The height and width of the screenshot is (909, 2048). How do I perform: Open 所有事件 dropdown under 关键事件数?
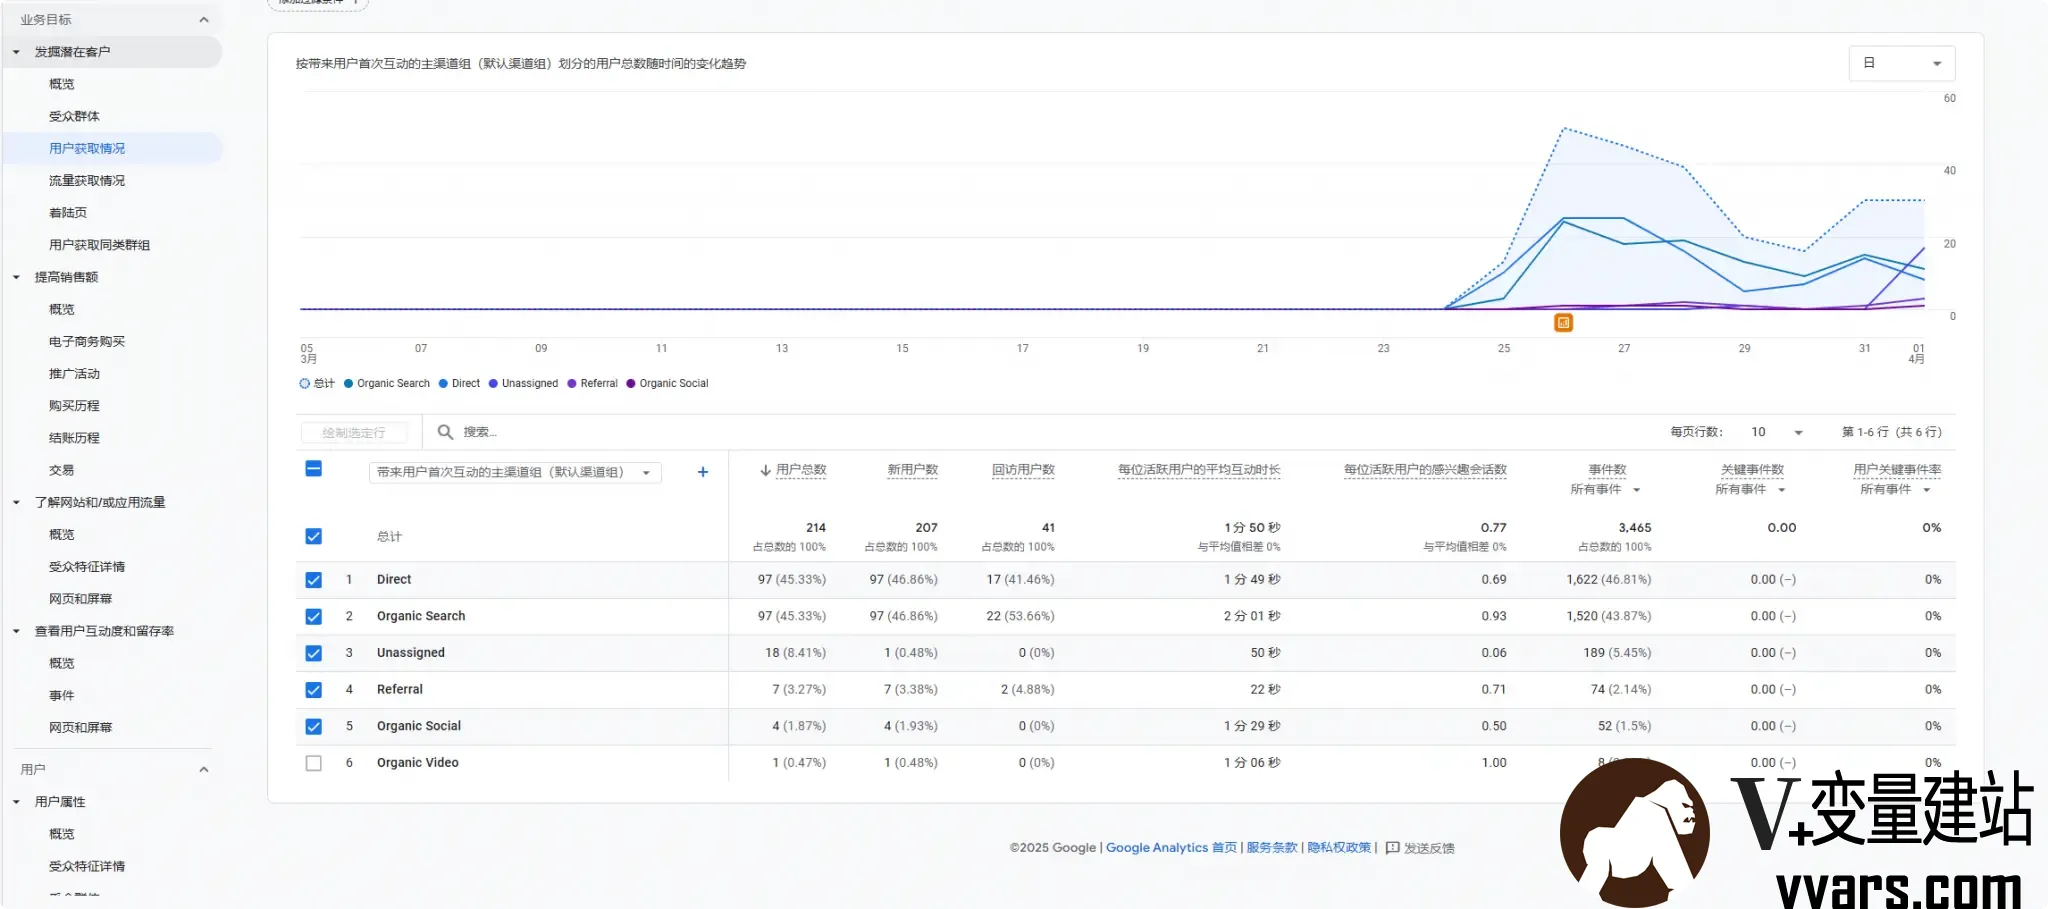point(1751,489)
